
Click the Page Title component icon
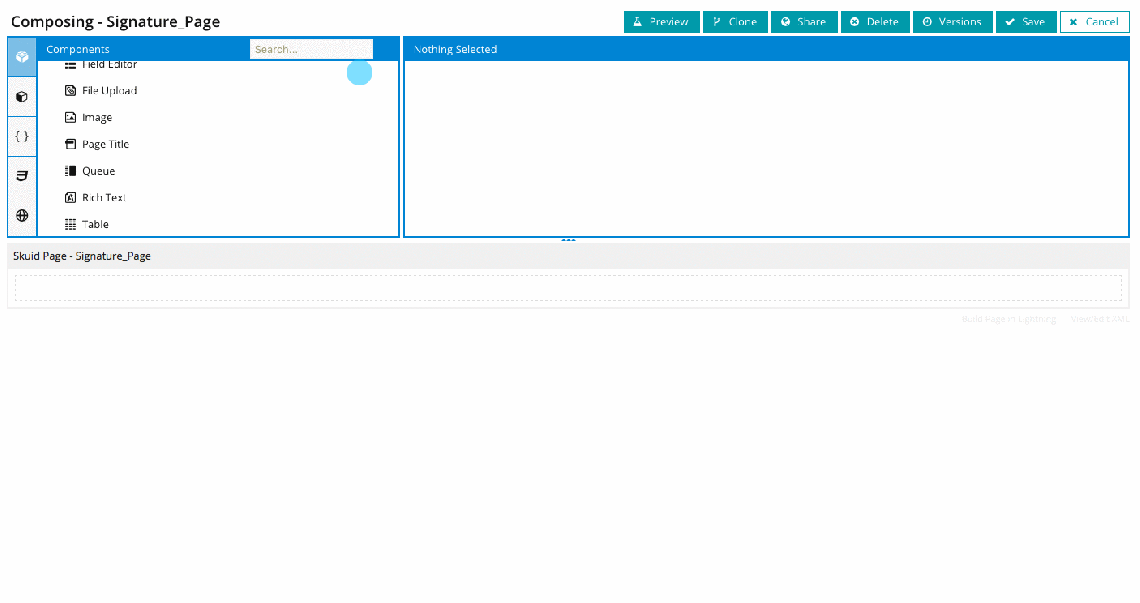point(70,144)
